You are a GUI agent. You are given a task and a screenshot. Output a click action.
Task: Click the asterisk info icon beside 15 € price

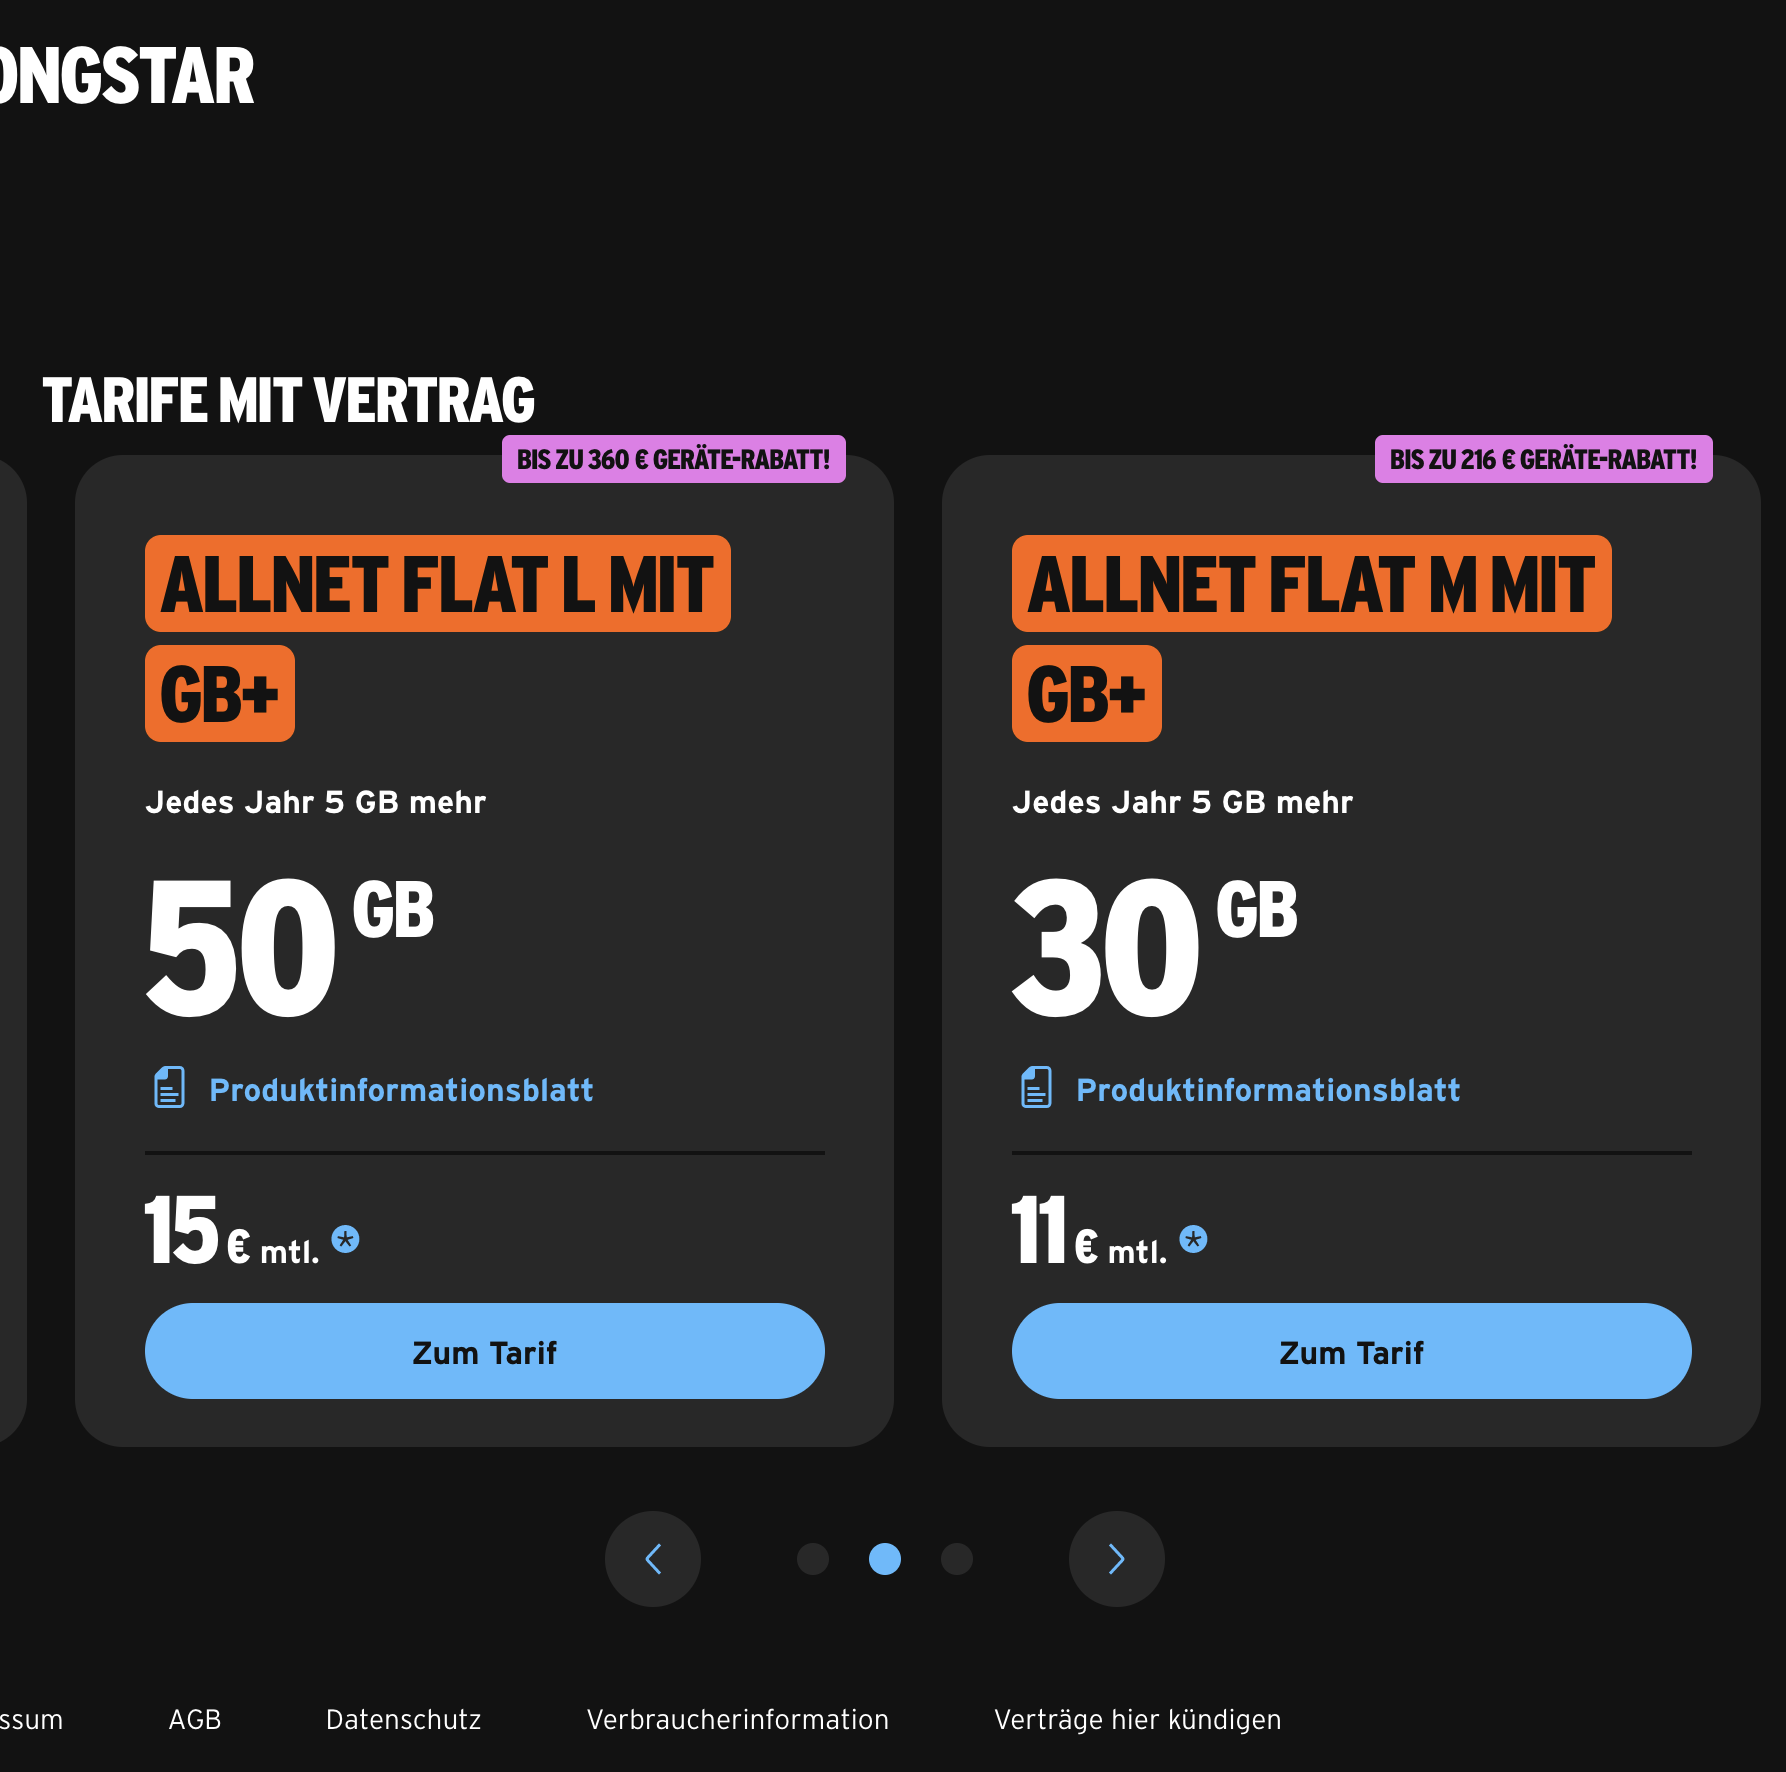(346, 1240)
